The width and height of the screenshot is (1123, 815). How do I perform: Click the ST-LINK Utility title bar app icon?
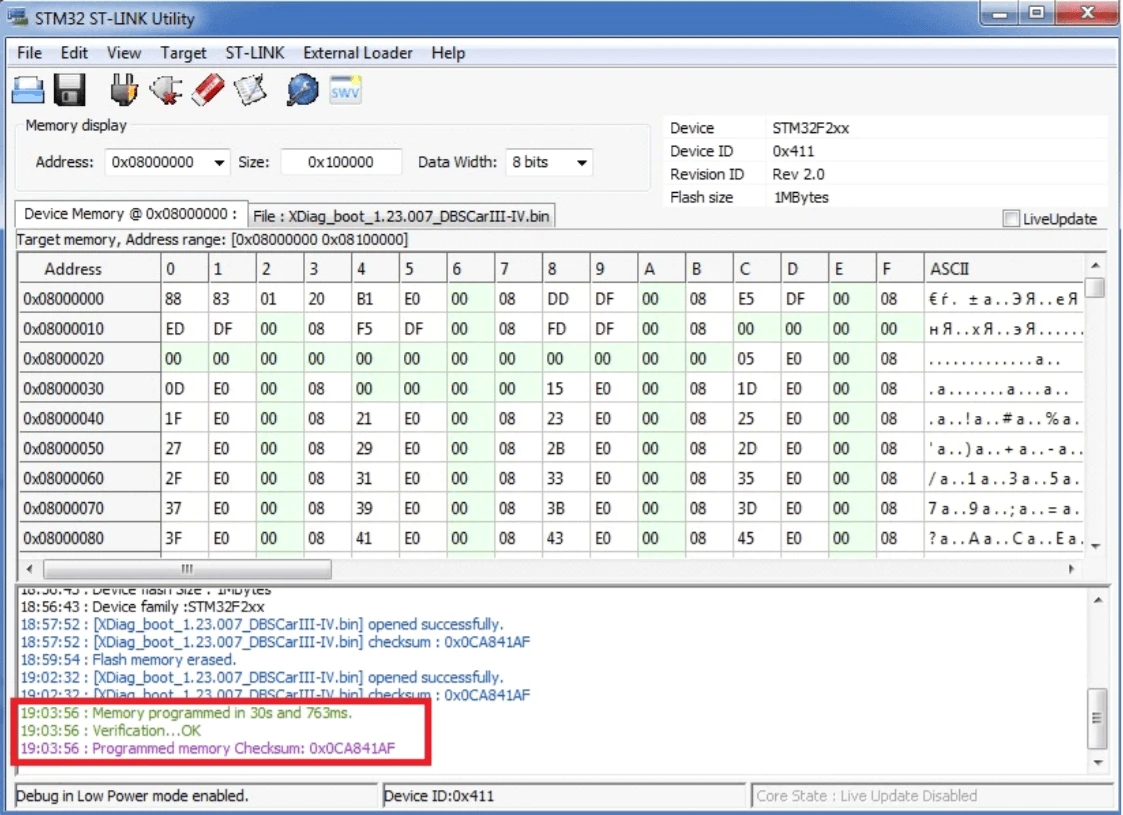click(17, 17)
